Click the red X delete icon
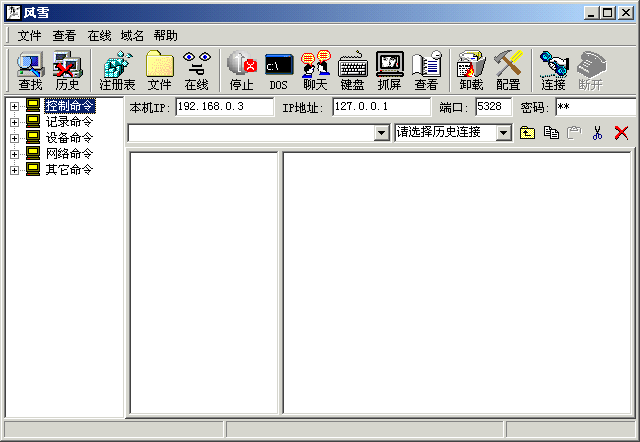Image resolution: width=640 pixels, height=442 pixels. (621, 133)
